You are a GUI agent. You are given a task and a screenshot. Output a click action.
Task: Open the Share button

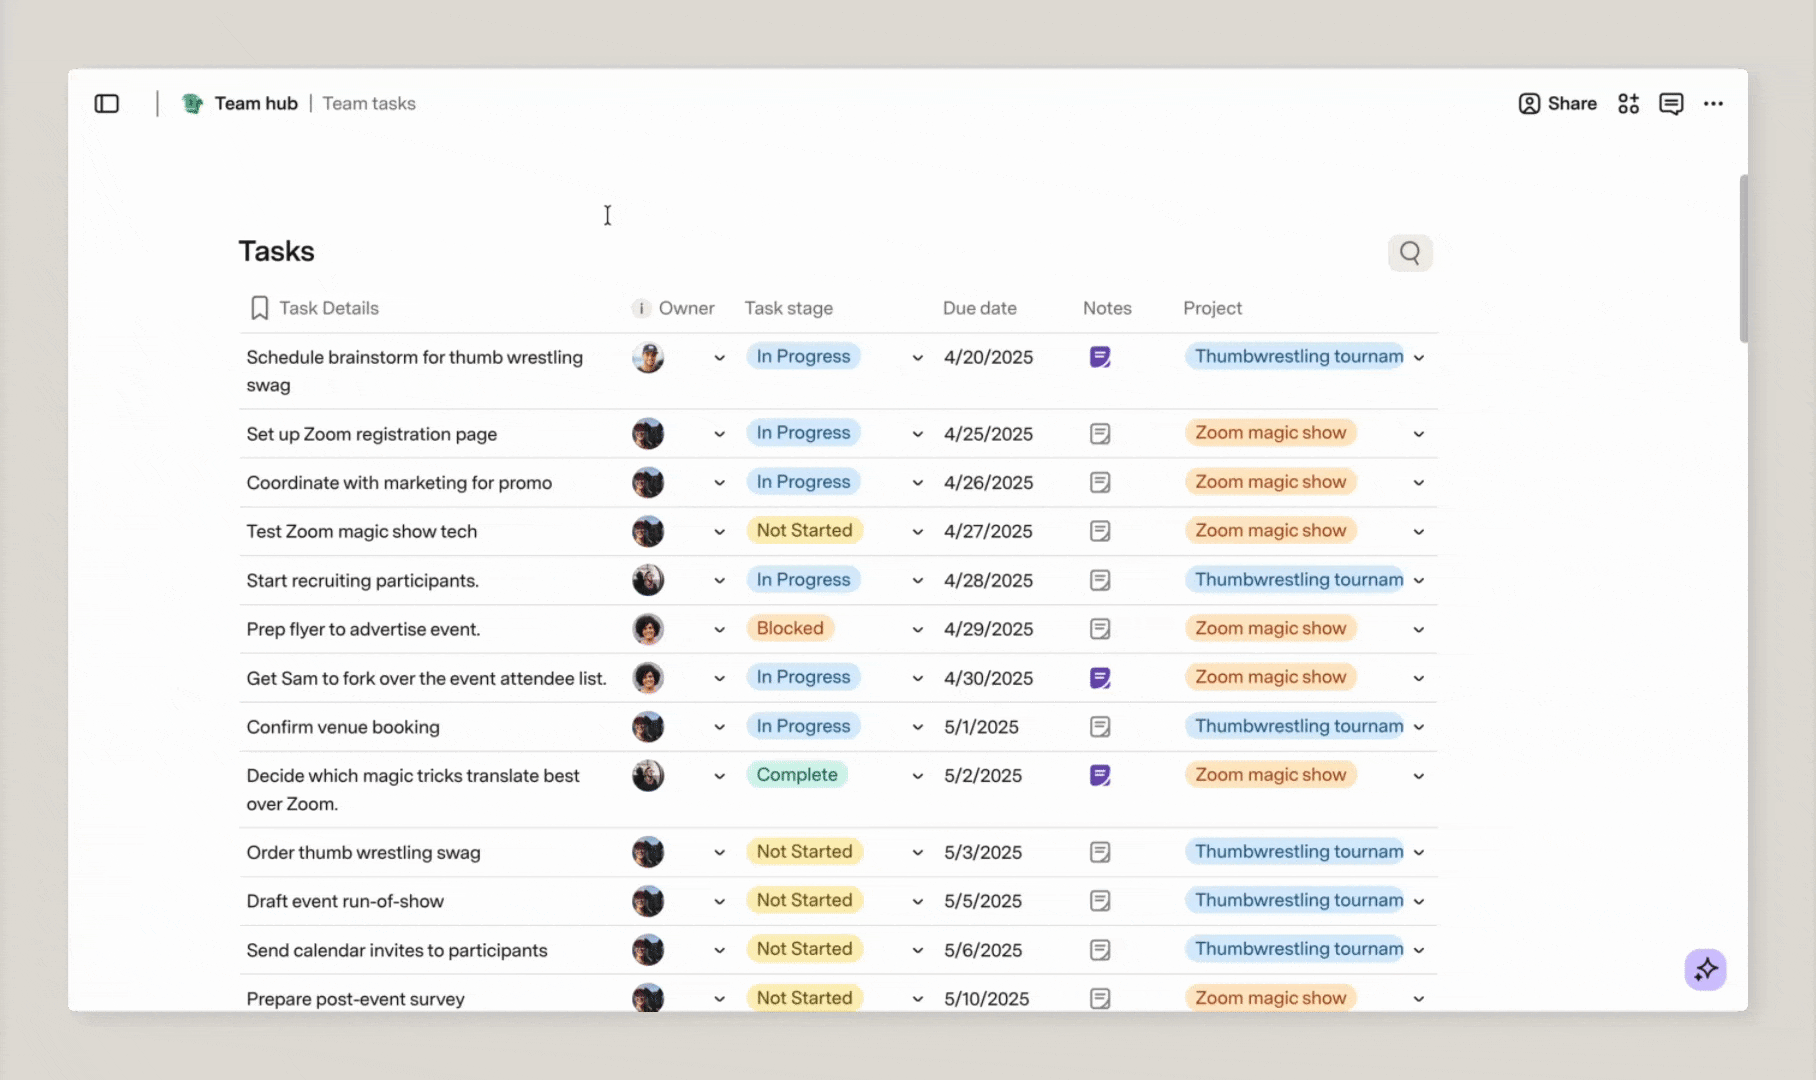[x=1557, y=104]
